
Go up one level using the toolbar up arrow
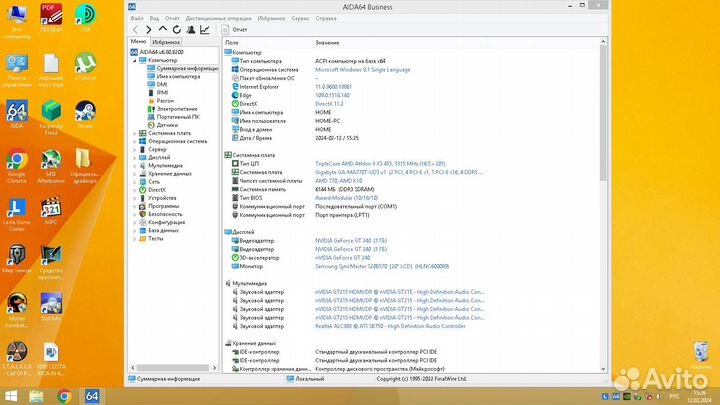pyautogui.click(x=163, y=29)
